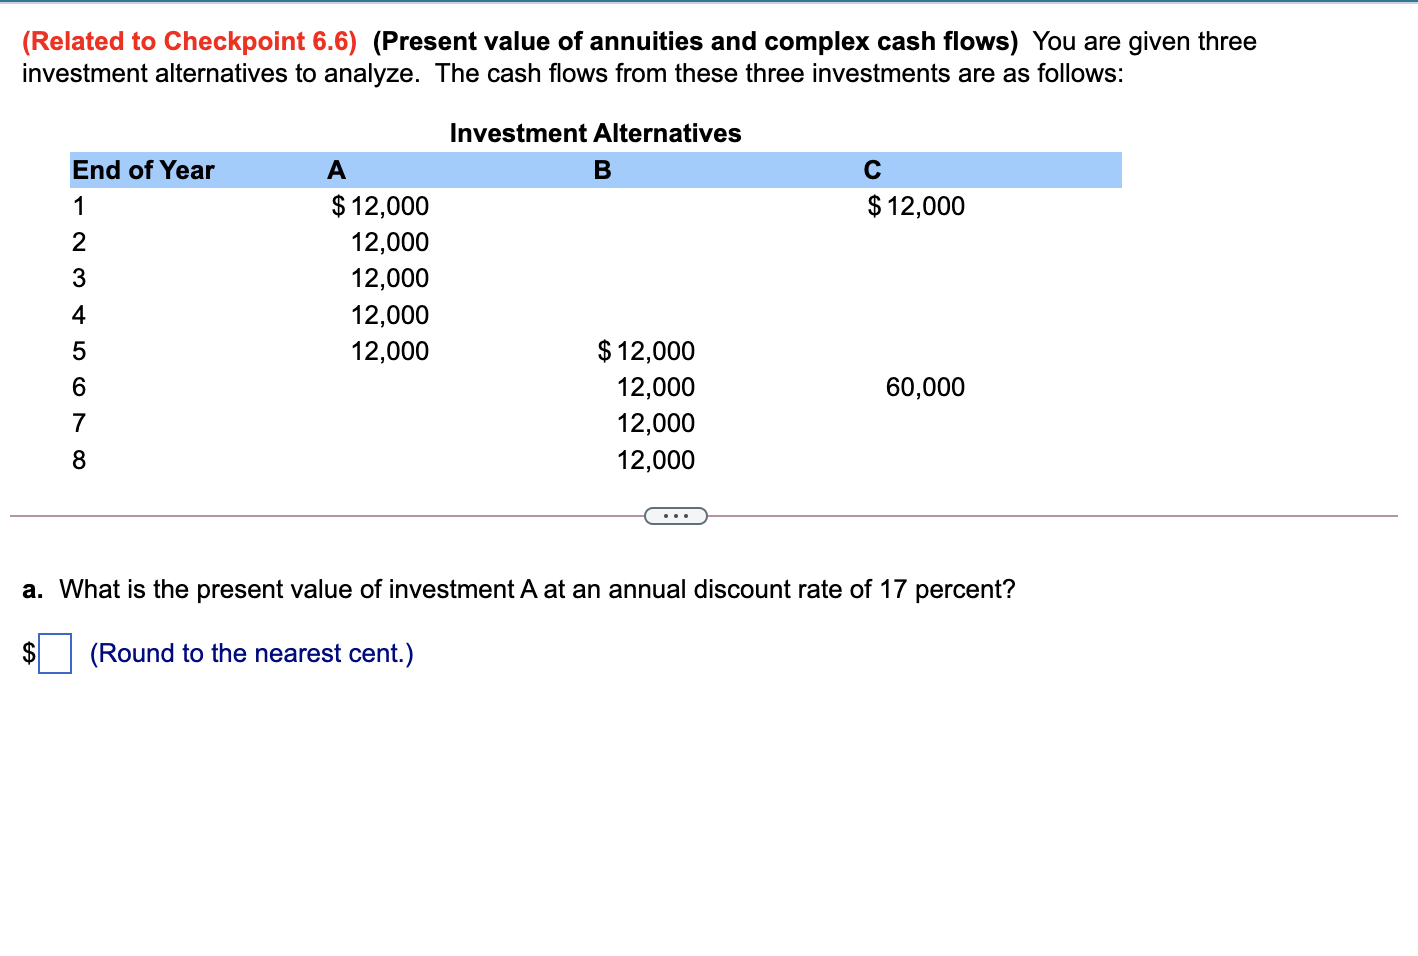The height and width of the screenshot is (956, 1418).
Task: Click the Investment Alternatives table title
Action: (x=595, y=133)
